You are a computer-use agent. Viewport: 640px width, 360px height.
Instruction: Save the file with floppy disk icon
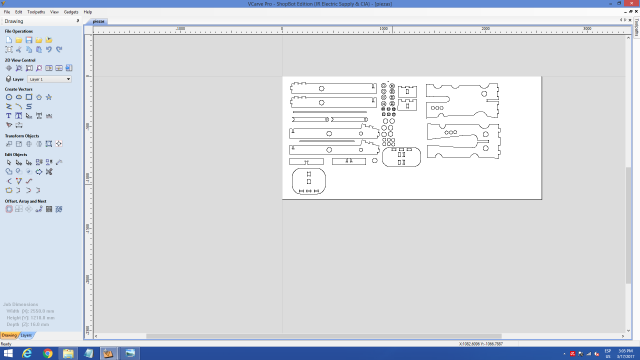point(29,40)
